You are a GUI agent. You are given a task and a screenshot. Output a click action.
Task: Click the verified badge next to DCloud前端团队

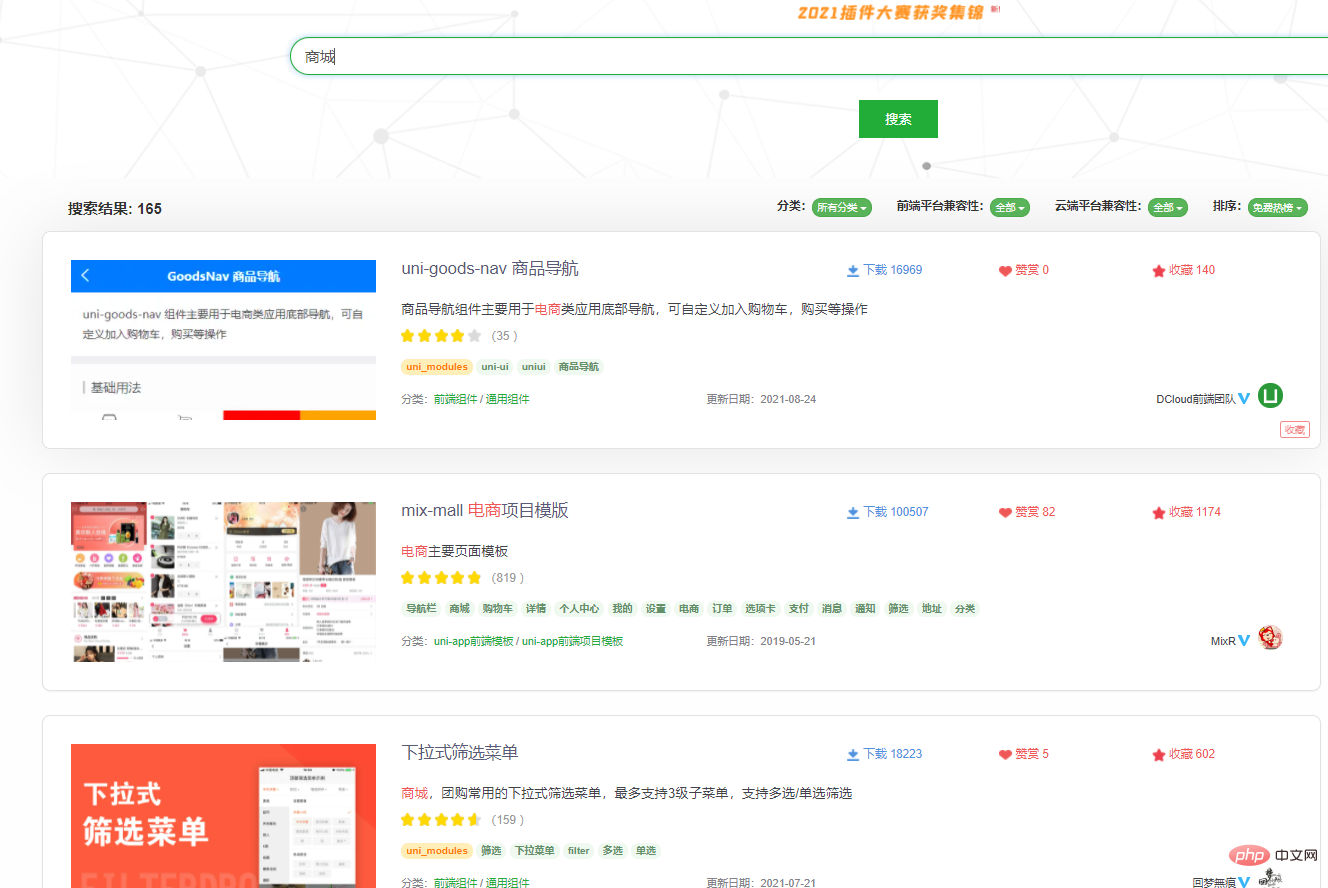[x=1244, y=398]
